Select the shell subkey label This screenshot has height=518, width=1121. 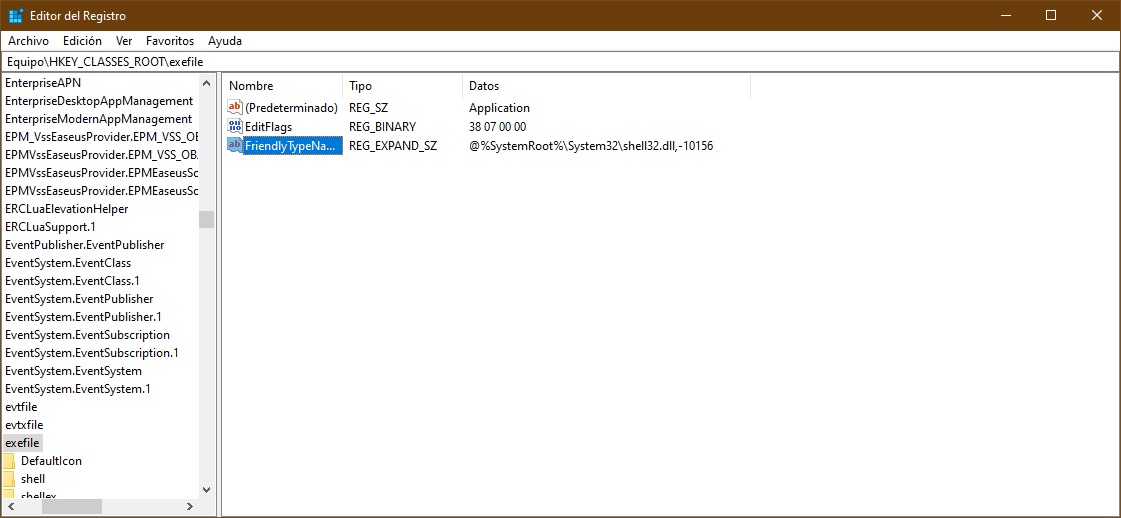(x=33, y=479)
